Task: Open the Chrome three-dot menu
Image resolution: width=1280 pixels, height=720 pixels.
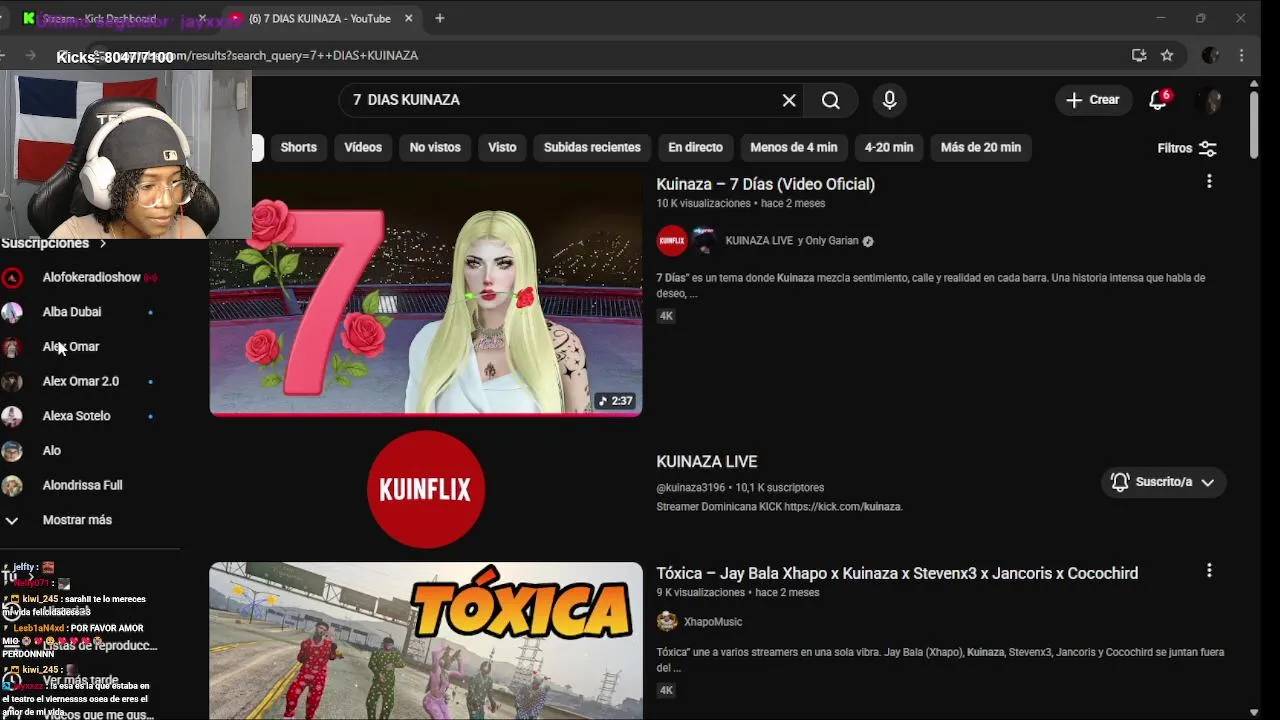Action: [1241, 55]
